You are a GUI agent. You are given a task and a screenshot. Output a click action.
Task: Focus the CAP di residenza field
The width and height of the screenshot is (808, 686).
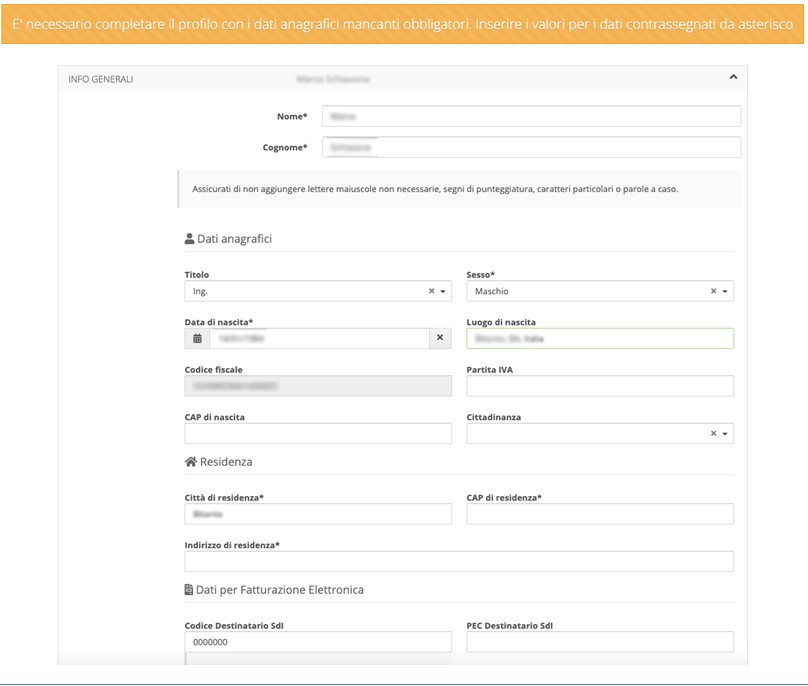tap(599, 514)
